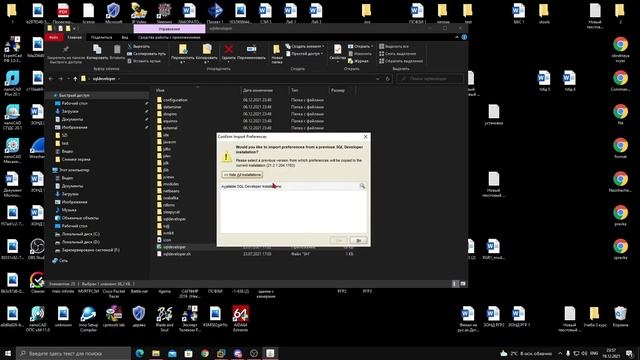Click the Windows taskbar search box
Viewport: 640px width, 360px height.
[x=73, y=353]
